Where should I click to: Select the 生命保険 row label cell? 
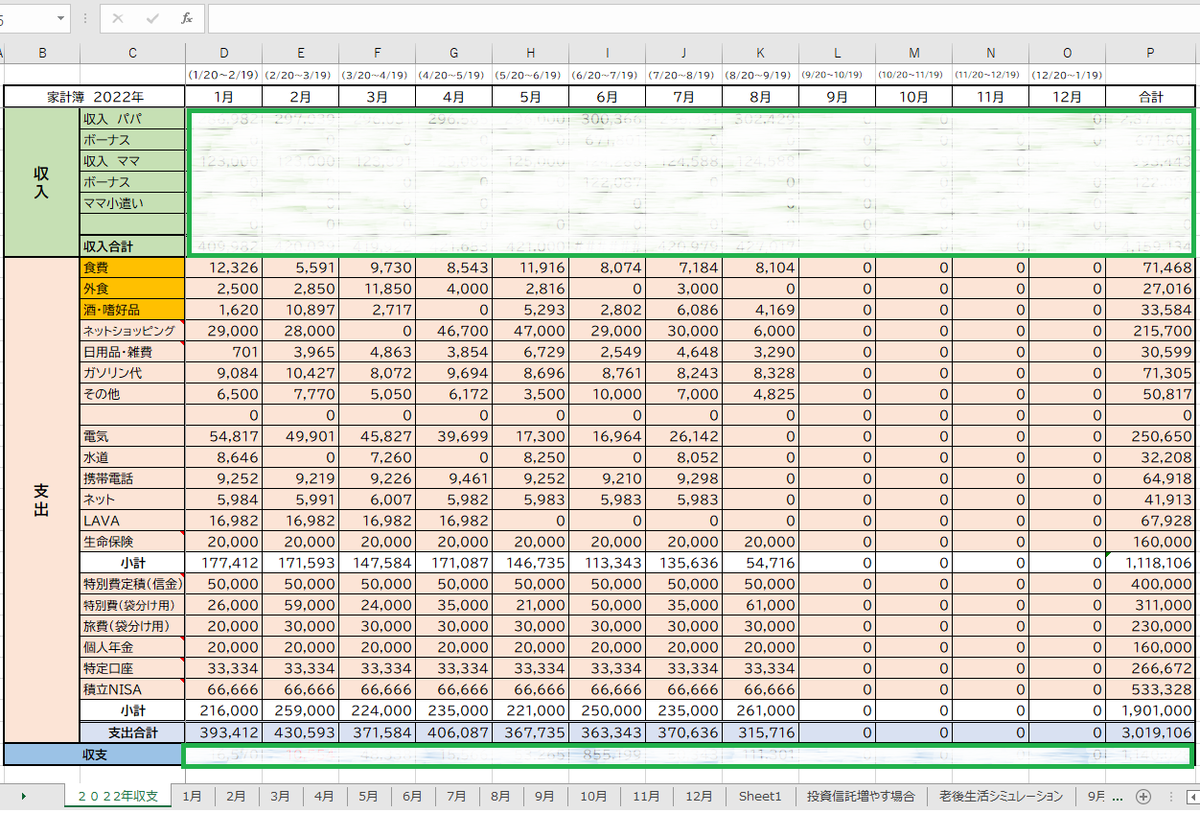(x=133, y=541)
